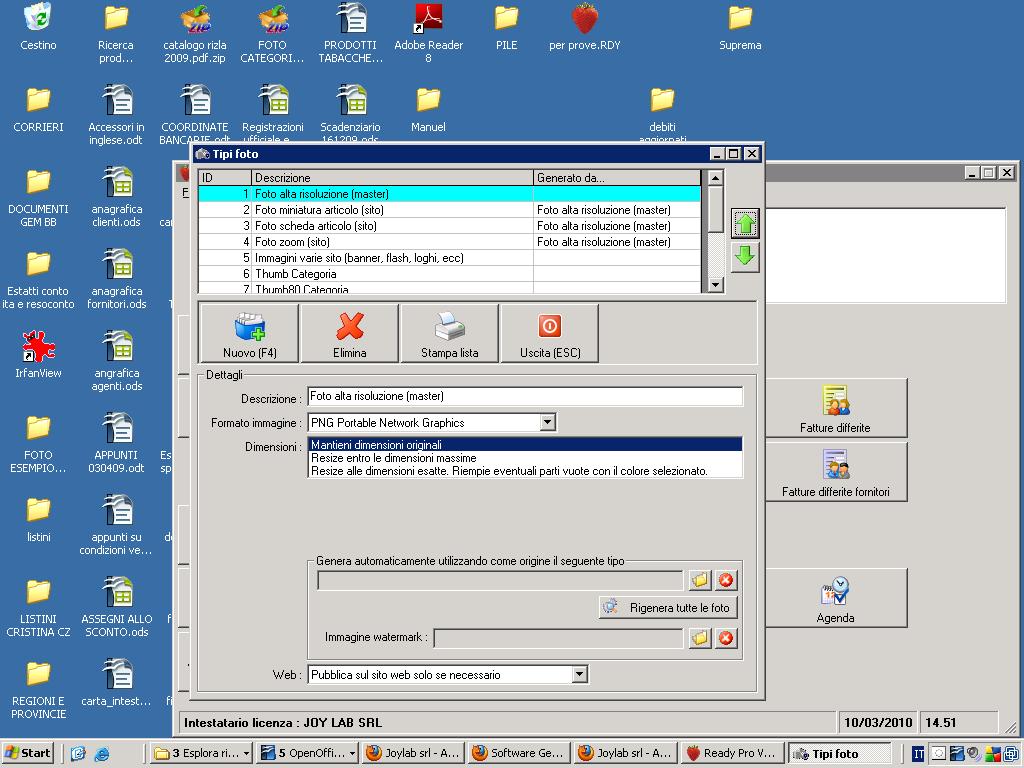Move row up with green up arrow
This screenshot has height=768, width=1024.
[x=744, y=224]
